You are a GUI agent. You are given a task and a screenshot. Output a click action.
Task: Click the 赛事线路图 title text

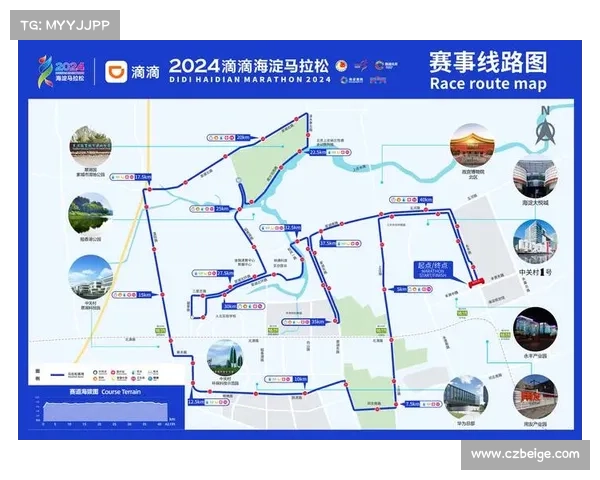488,62
